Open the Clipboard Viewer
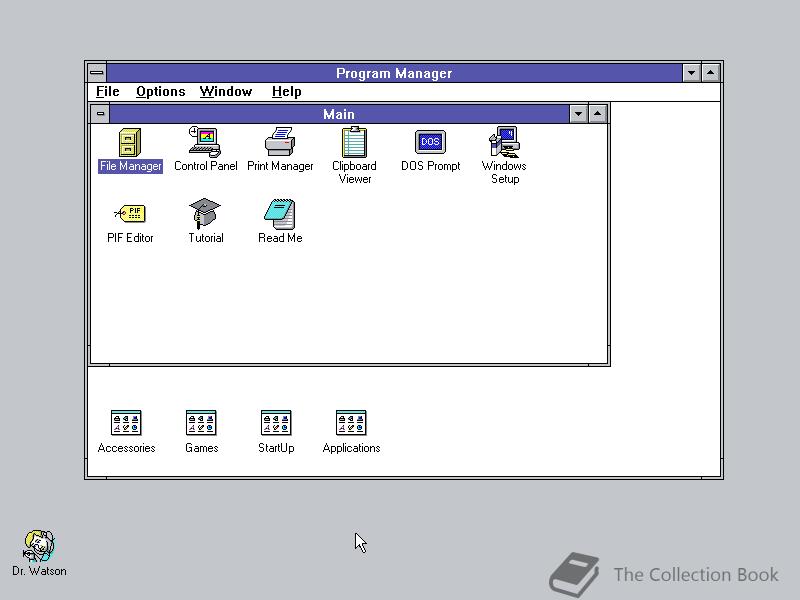Image resolution: width=800 pixels, height=600 pixels. [x=354, y=143]
